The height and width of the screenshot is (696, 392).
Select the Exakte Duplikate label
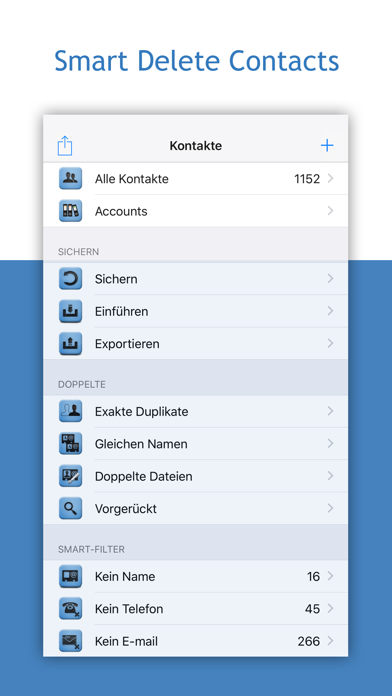(141, 411)
